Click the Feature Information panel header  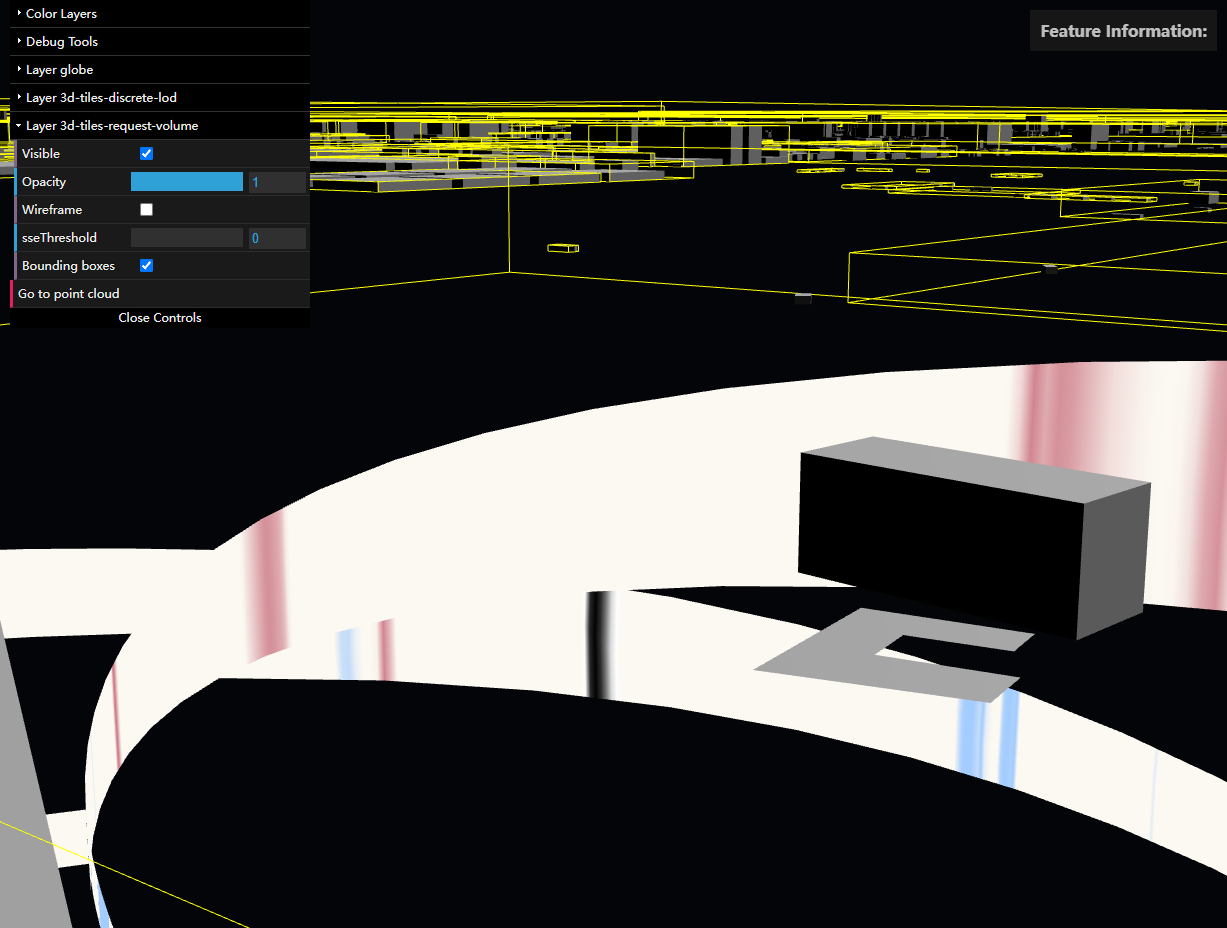1122,30
